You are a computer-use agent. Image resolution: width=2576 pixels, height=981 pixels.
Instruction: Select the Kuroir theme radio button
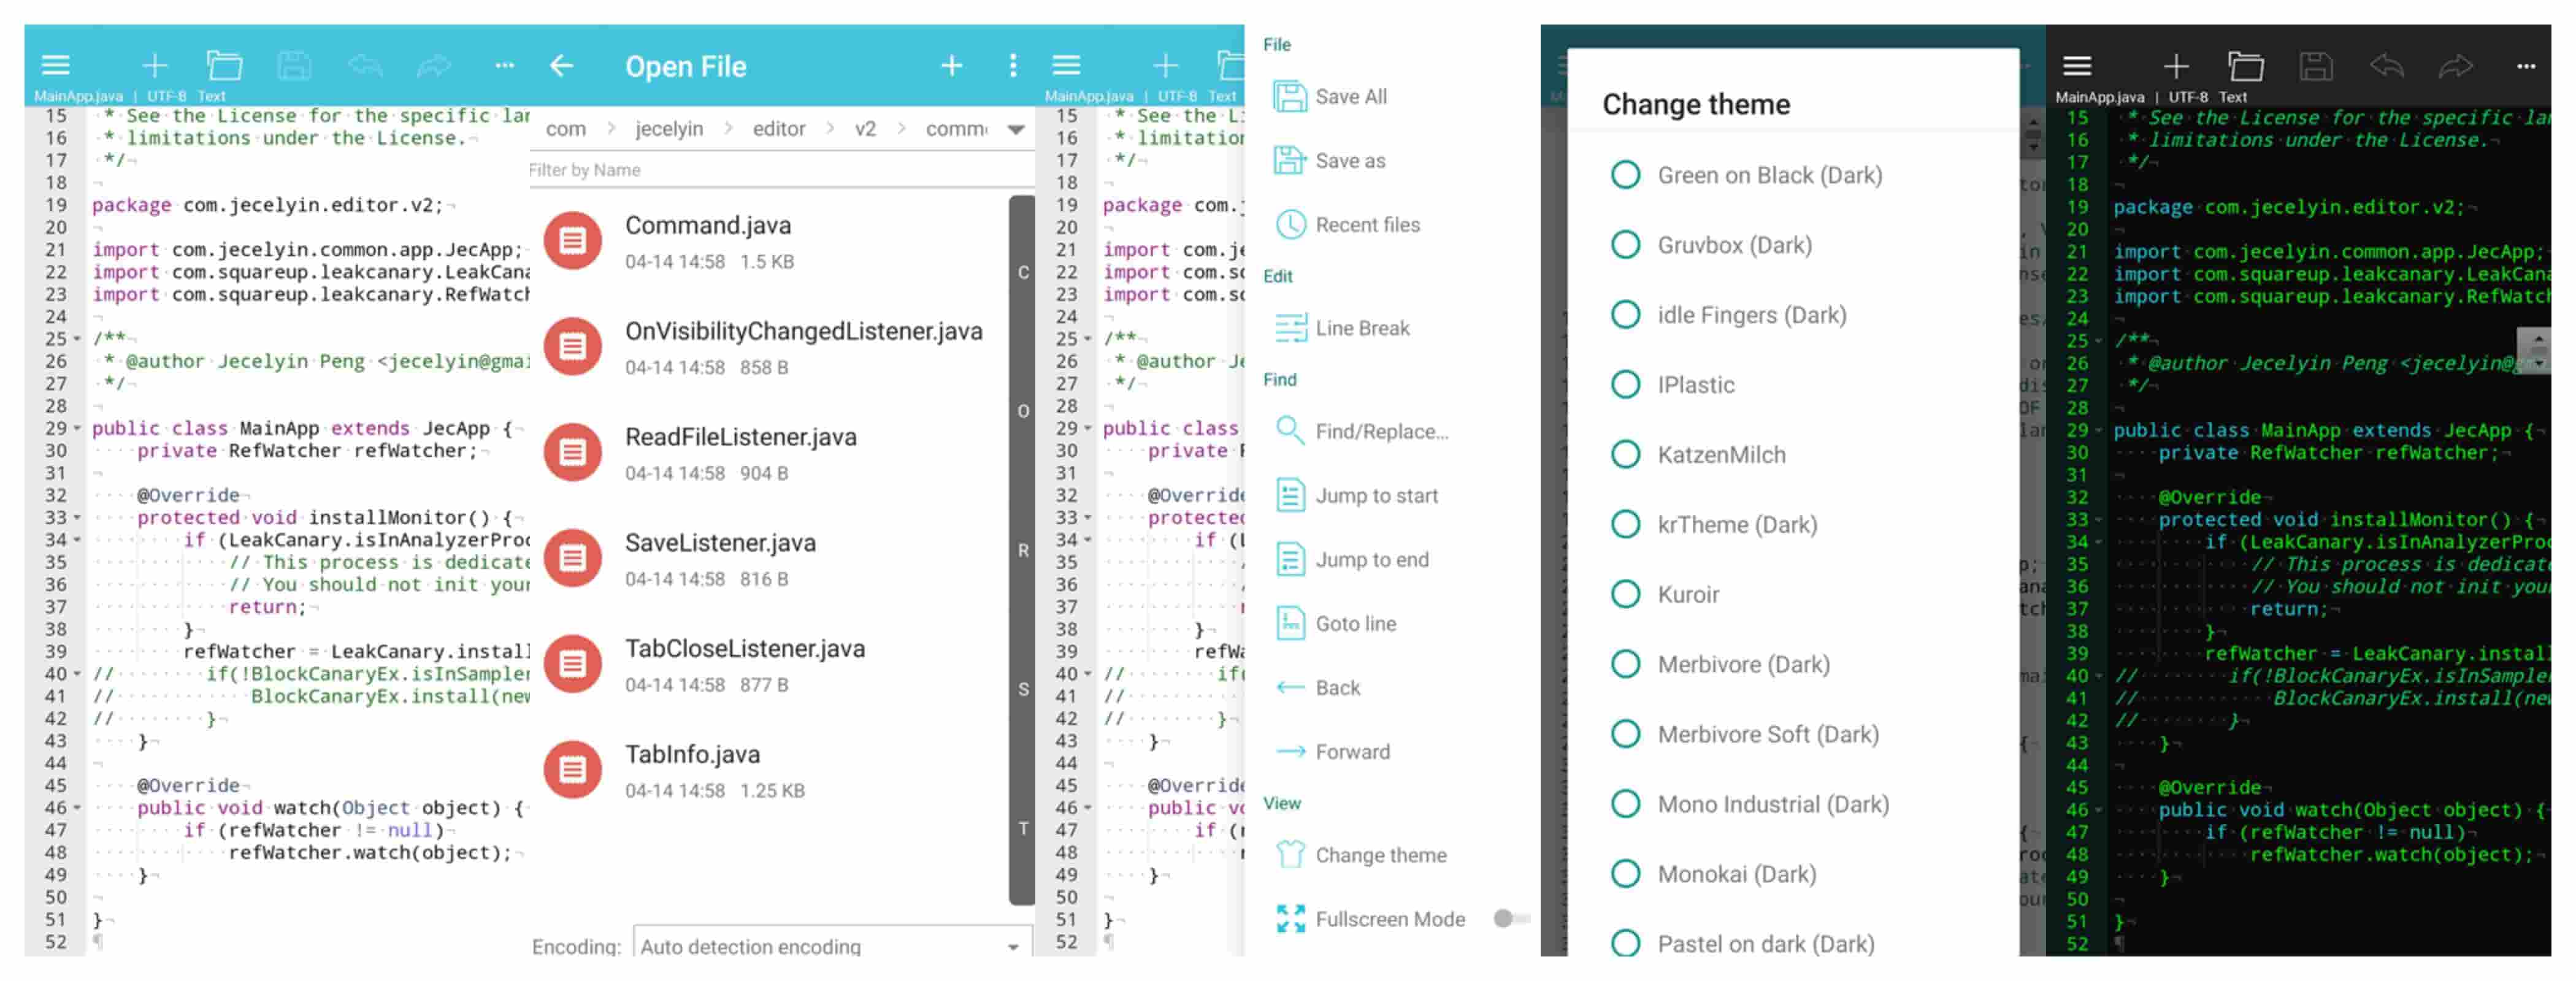(1625, 594)
